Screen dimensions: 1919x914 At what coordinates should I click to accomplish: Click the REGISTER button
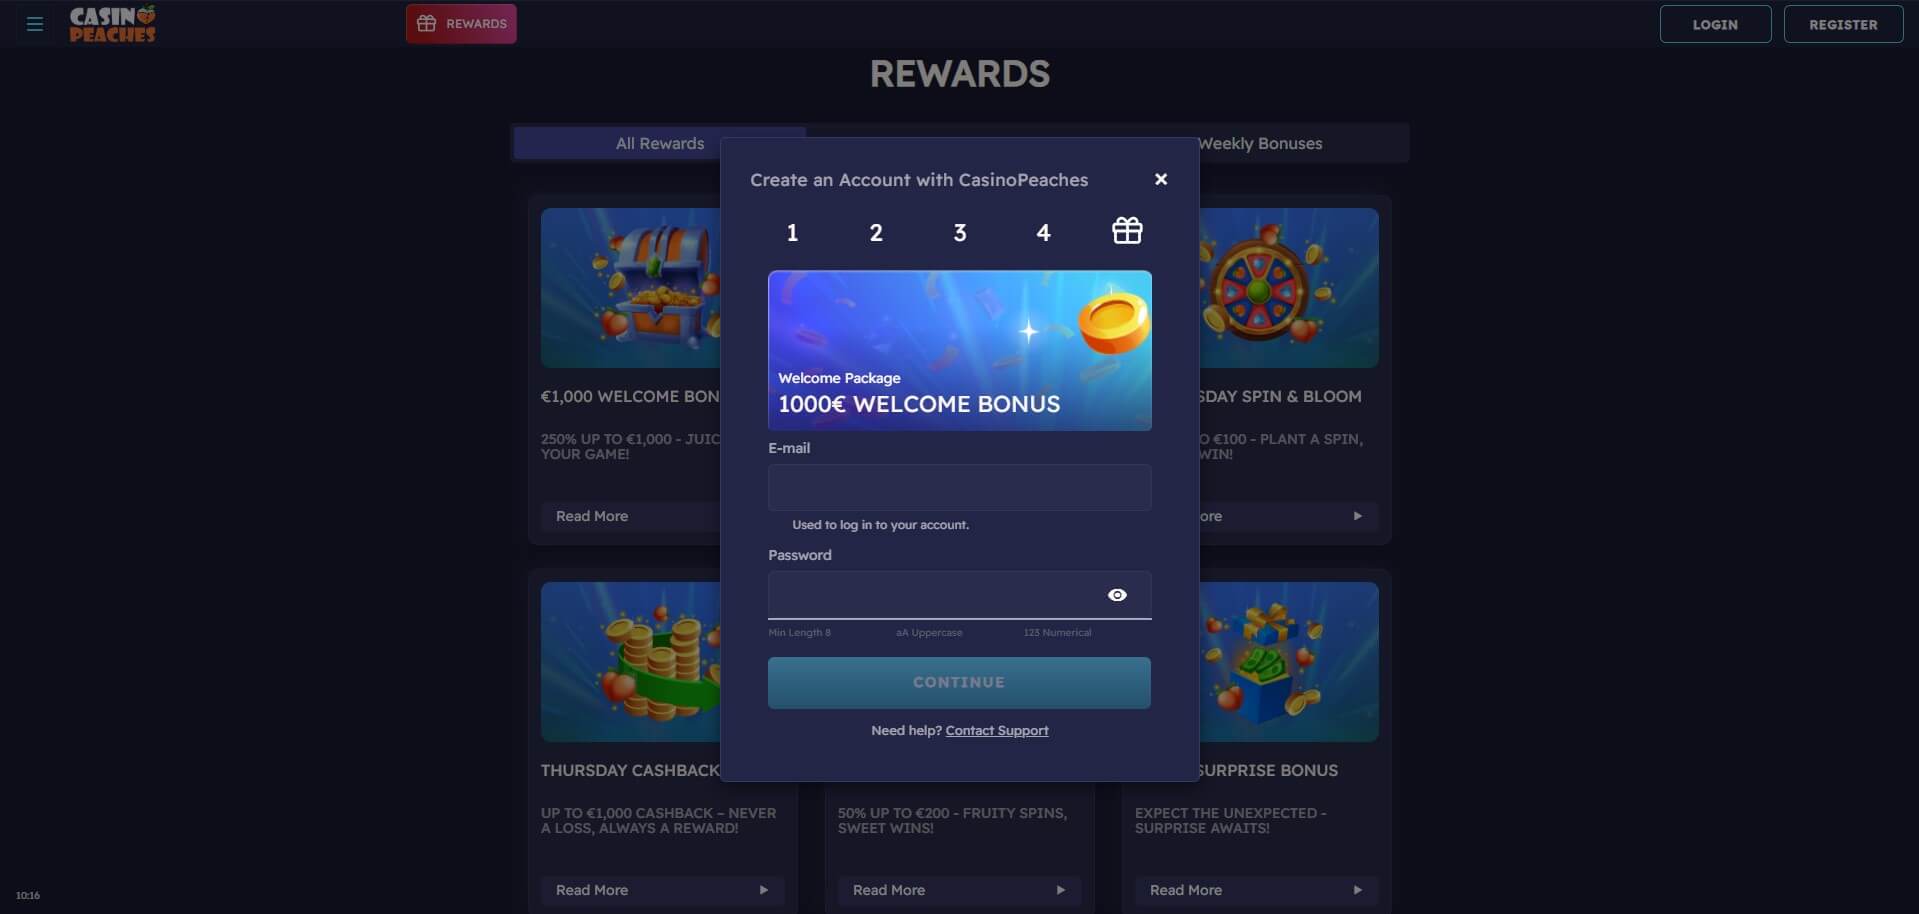coord(1843,24)
